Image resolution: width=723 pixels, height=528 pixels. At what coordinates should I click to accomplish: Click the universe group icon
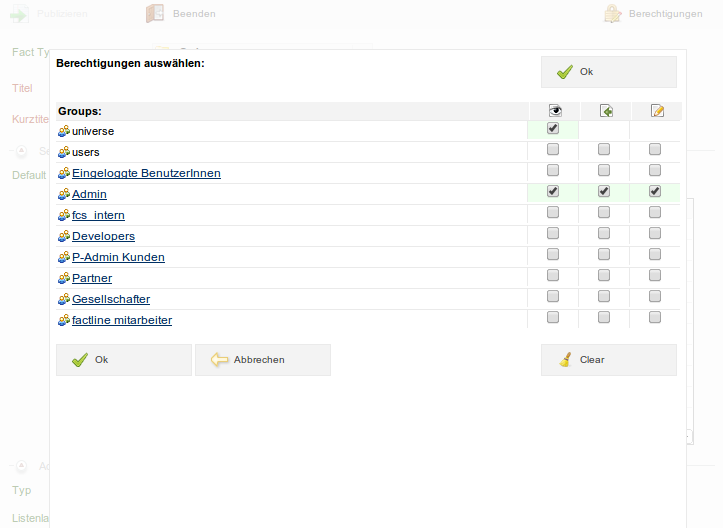[x=64, y=131]
